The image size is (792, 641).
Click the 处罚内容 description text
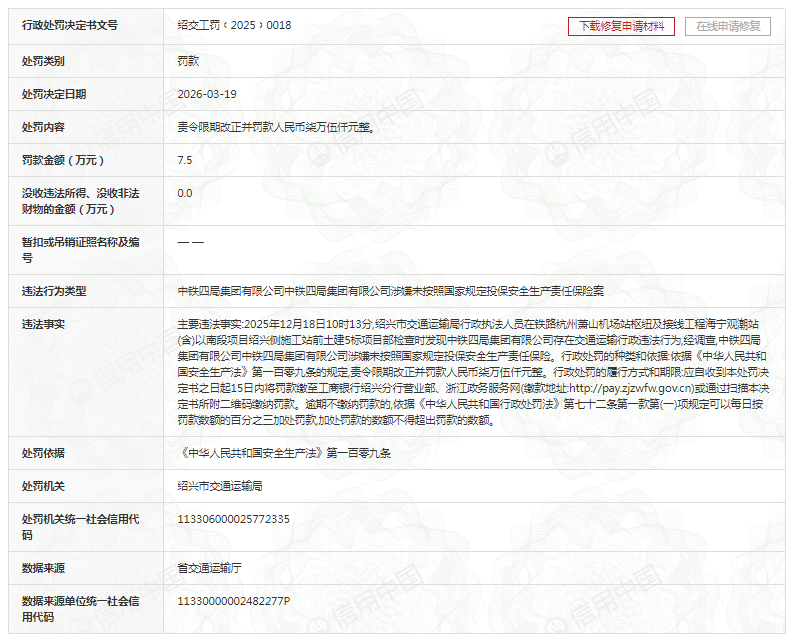point(276,127)
